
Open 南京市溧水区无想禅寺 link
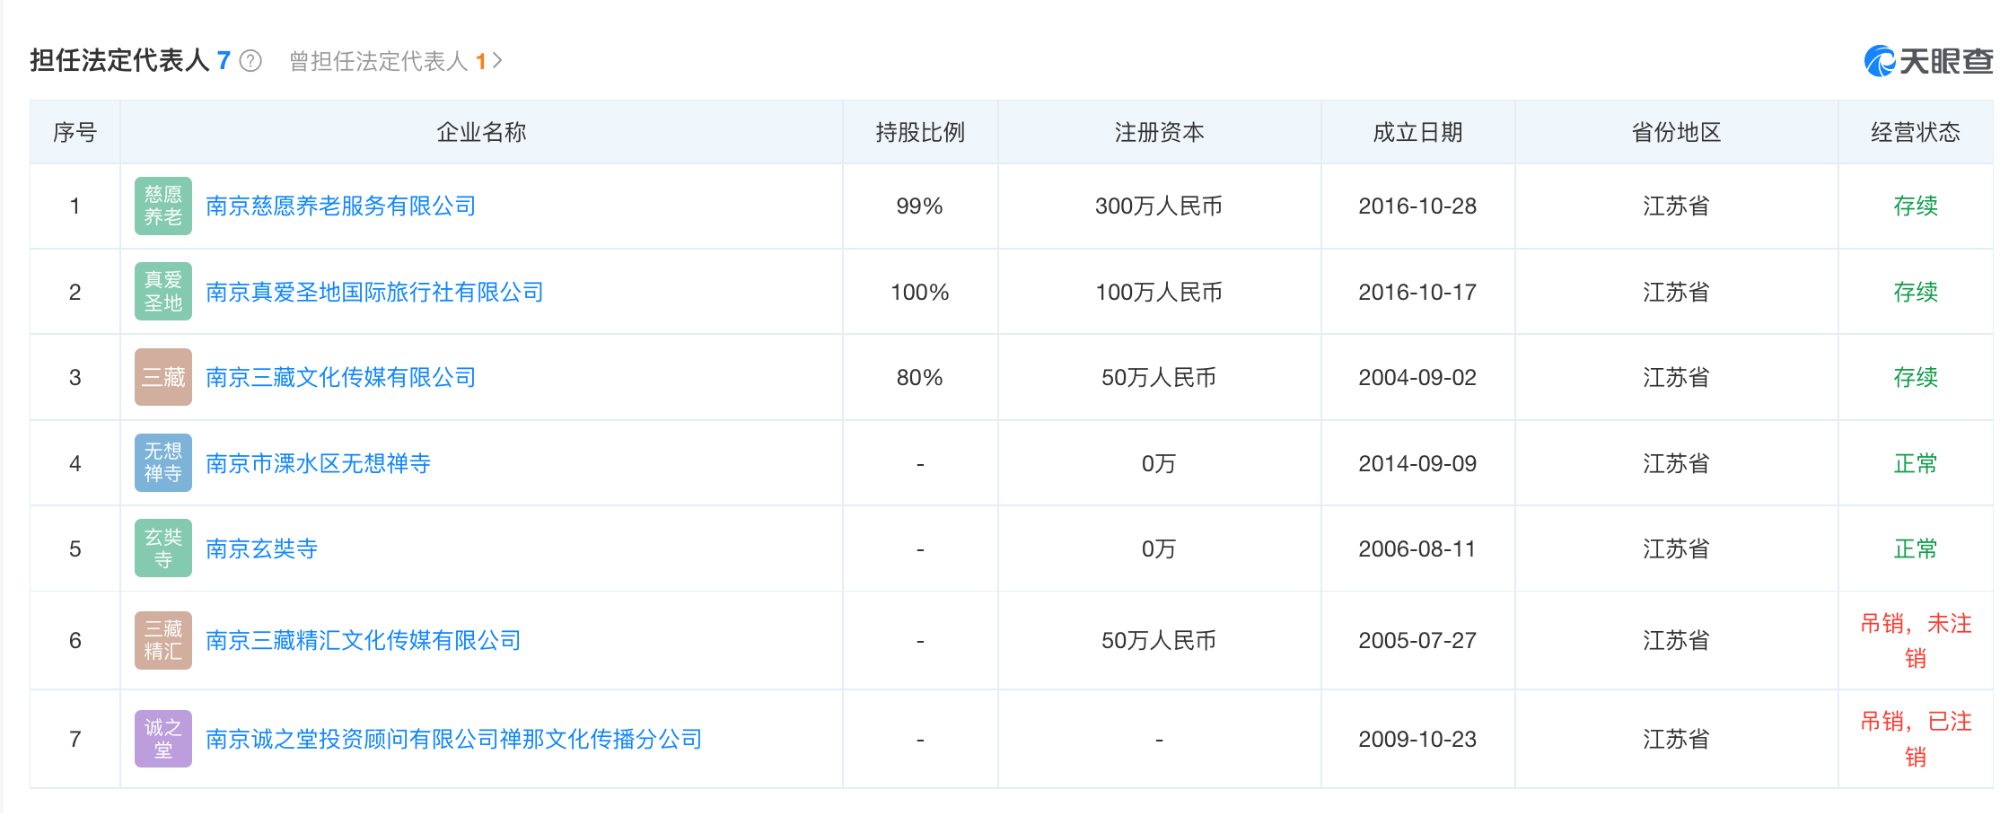318,463
